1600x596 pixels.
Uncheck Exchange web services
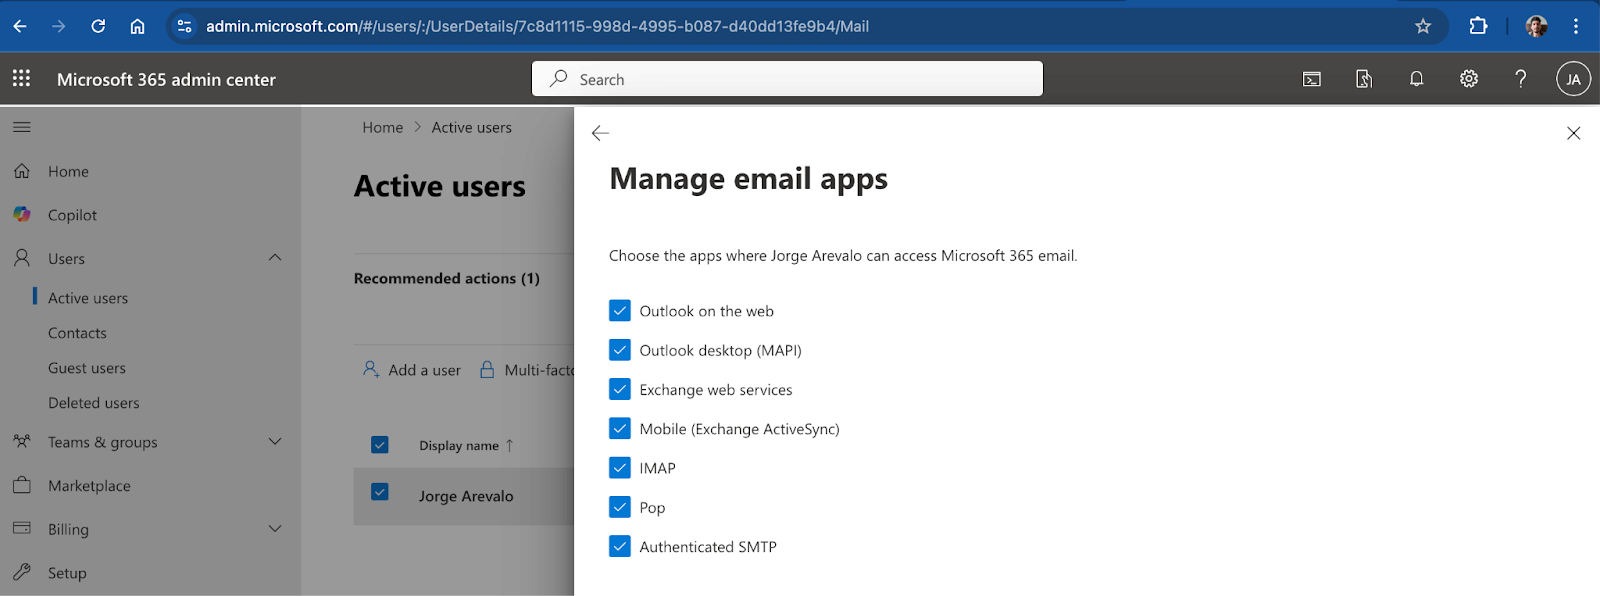tap(620, 389)
